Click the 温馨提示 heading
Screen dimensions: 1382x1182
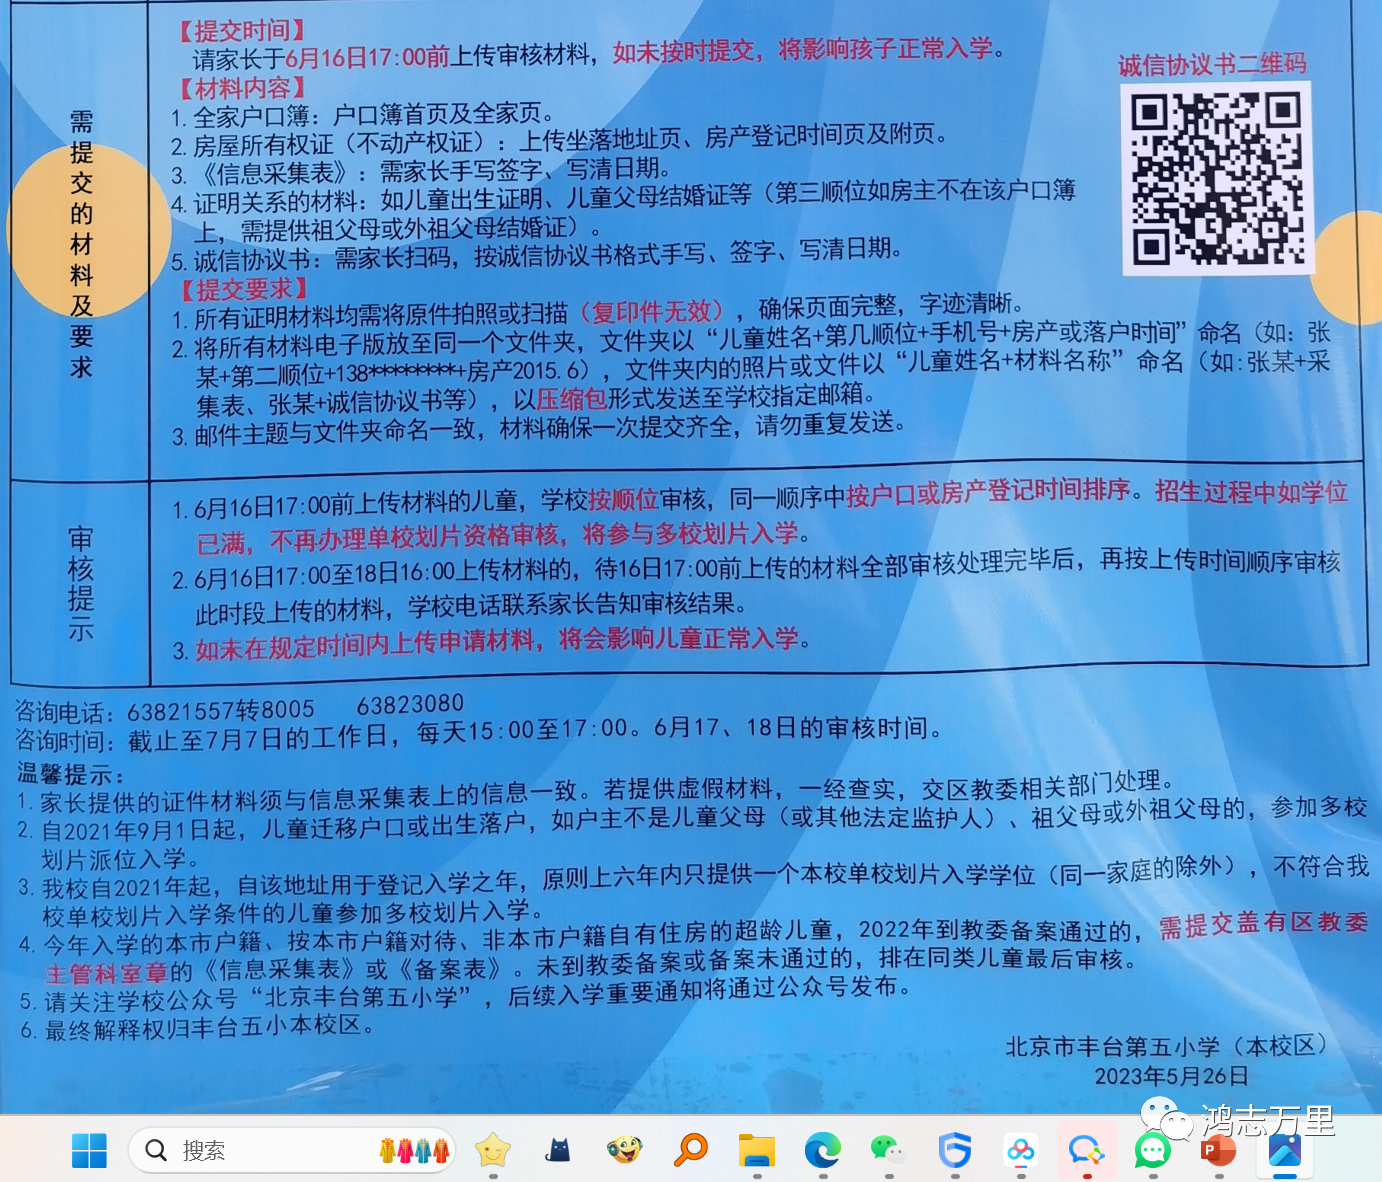(x=70, y=774)
